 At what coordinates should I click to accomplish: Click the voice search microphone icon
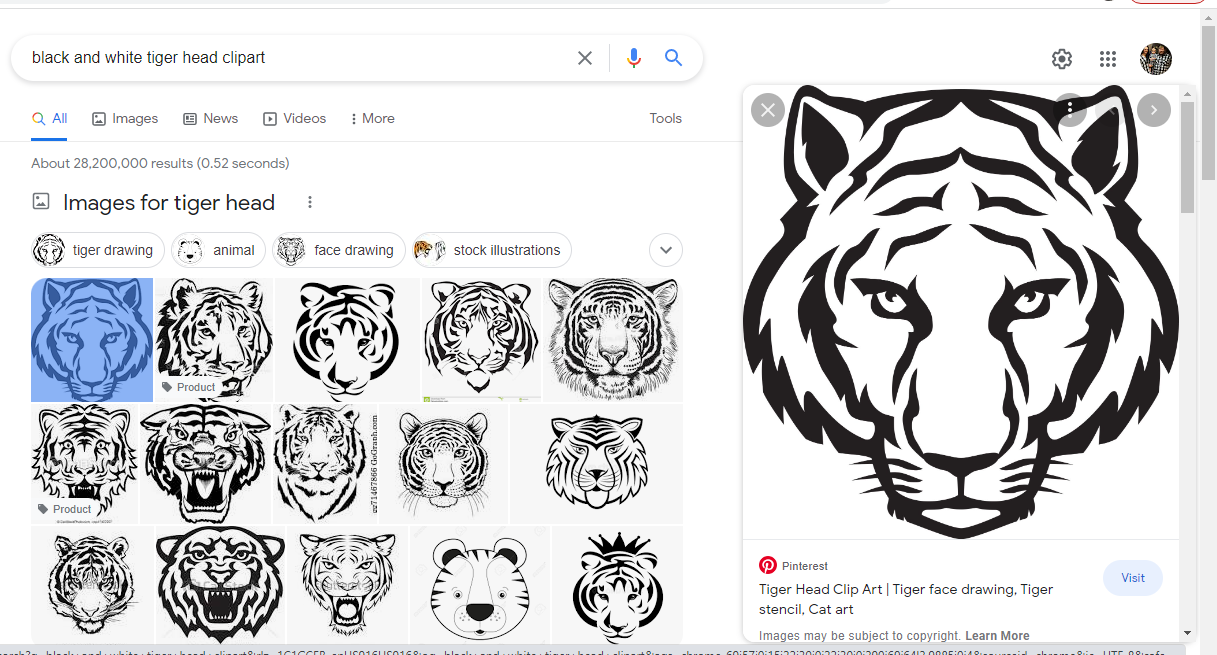tap(633, 58)
